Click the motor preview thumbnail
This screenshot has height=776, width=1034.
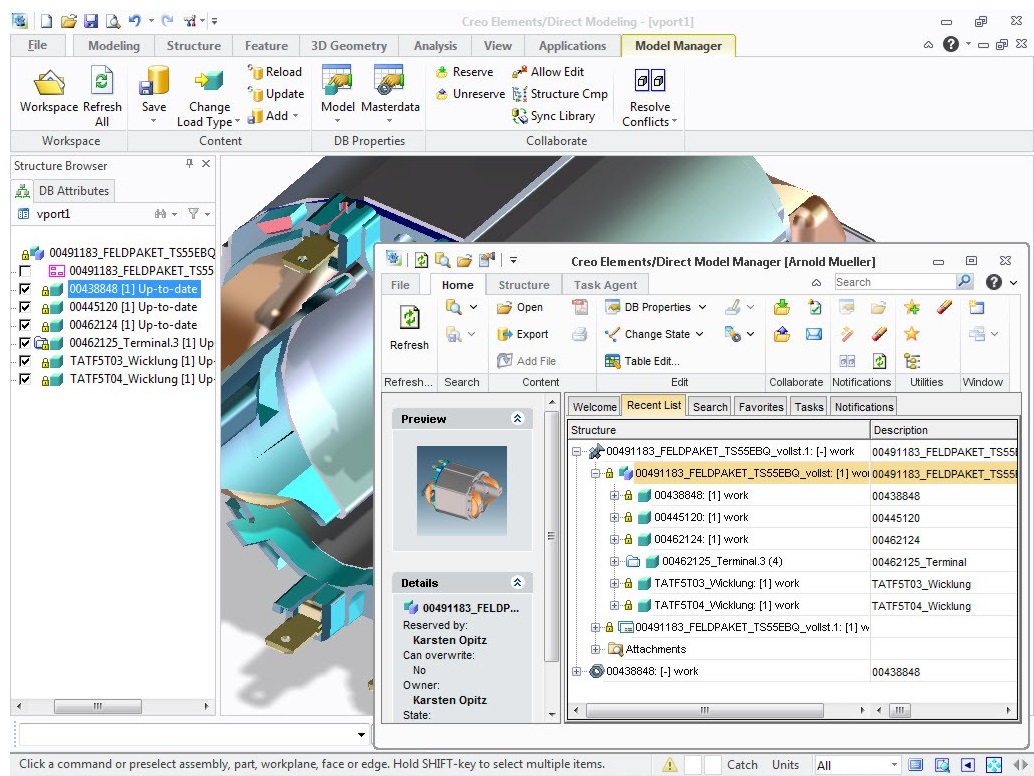(462, 490)
